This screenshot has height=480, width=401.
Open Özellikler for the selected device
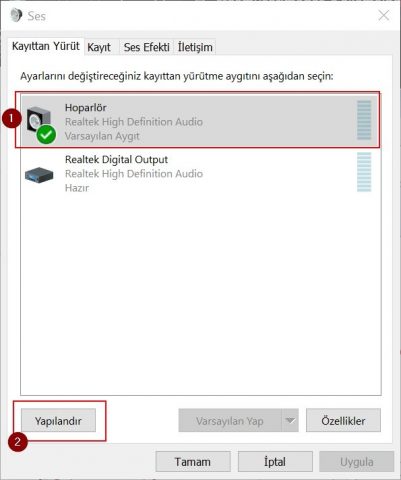pos(343,421)
